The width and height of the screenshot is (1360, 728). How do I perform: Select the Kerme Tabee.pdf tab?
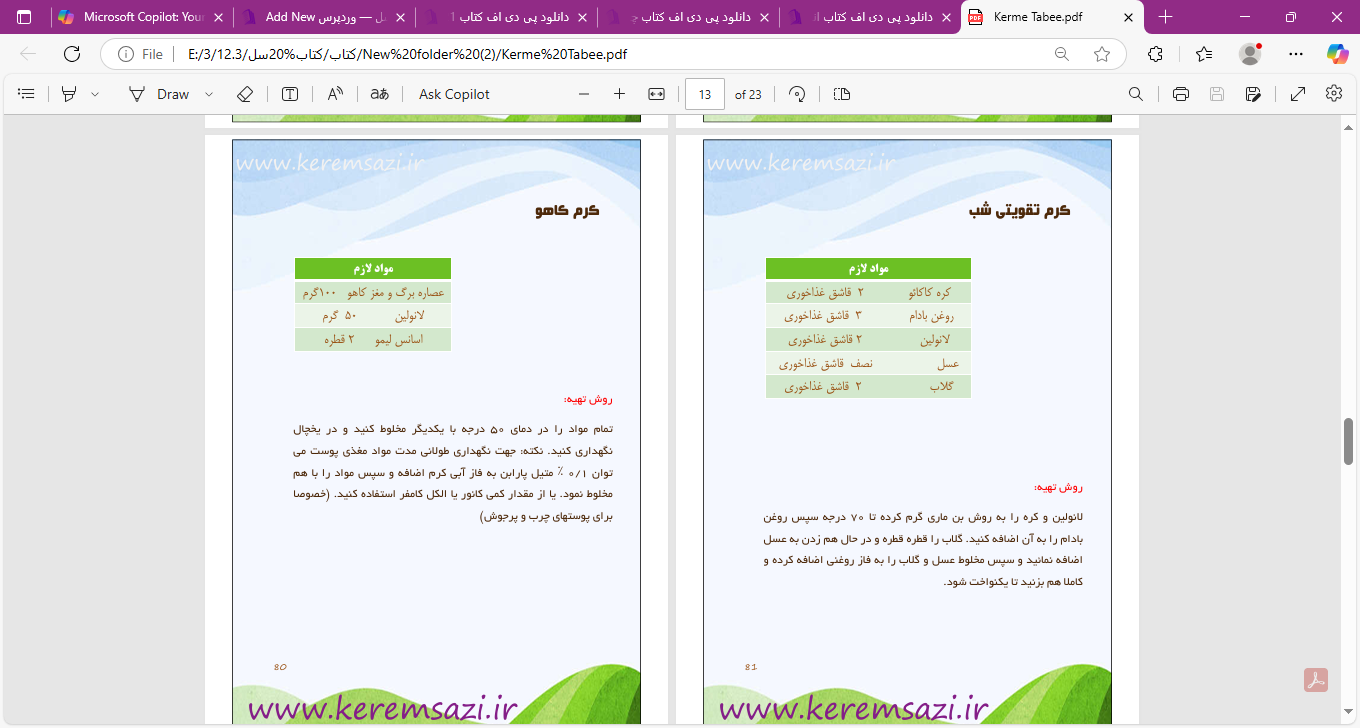click(x=1052, y=17)
